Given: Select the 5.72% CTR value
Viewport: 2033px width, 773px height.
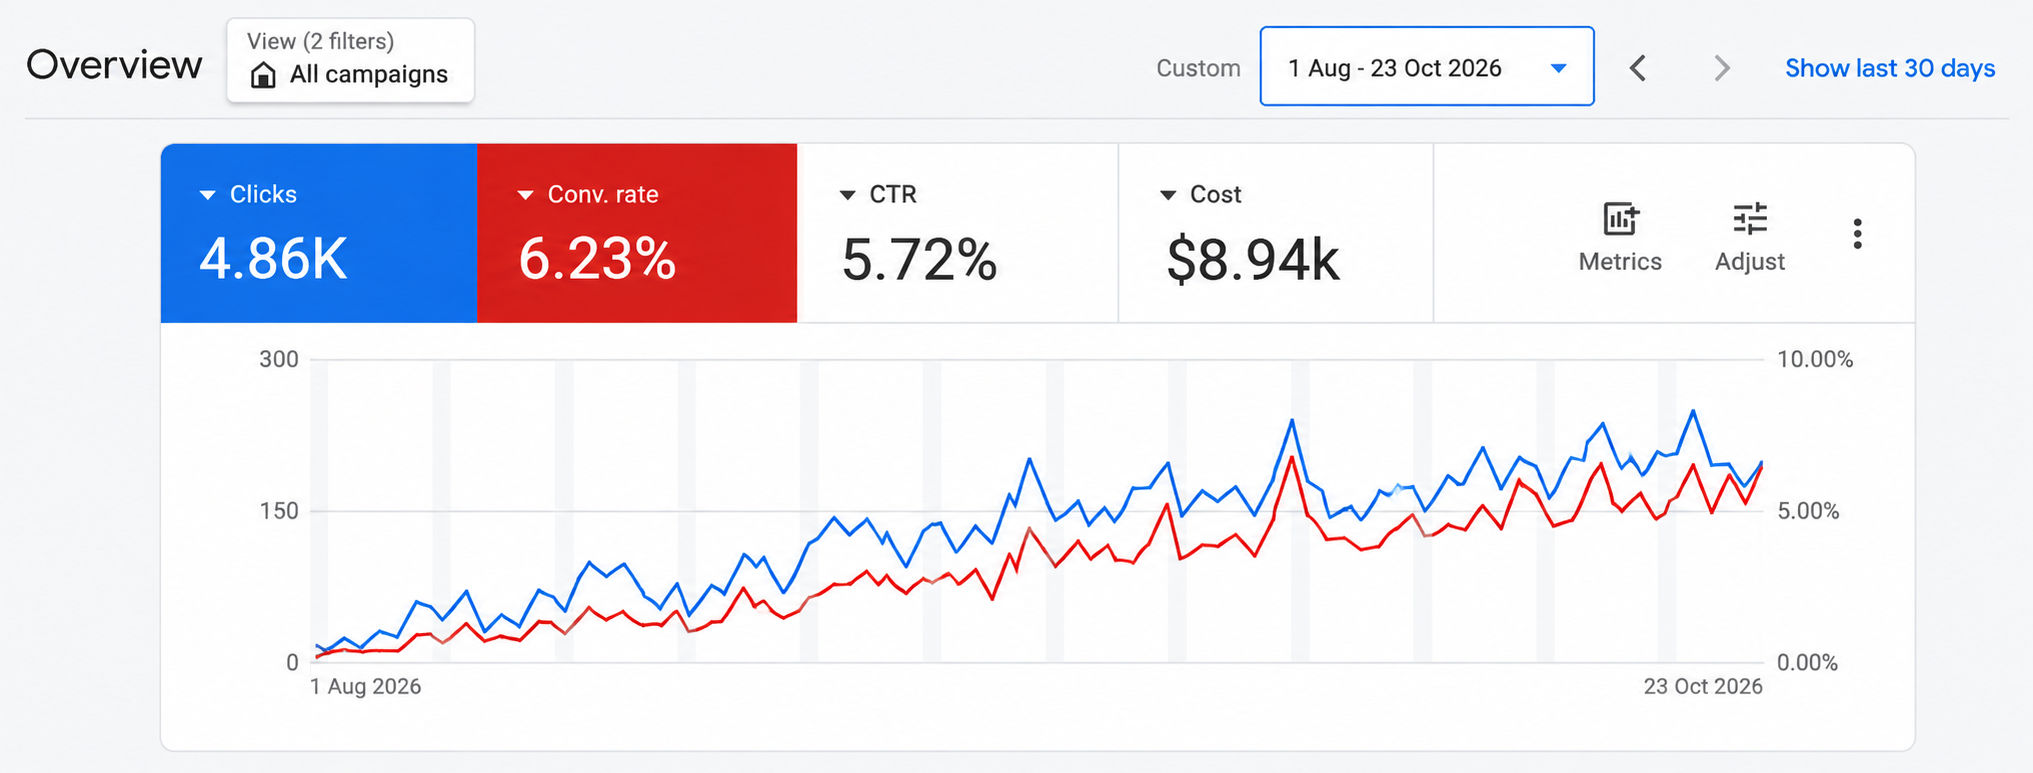Looking at the screenshot, I should point(919,259).
